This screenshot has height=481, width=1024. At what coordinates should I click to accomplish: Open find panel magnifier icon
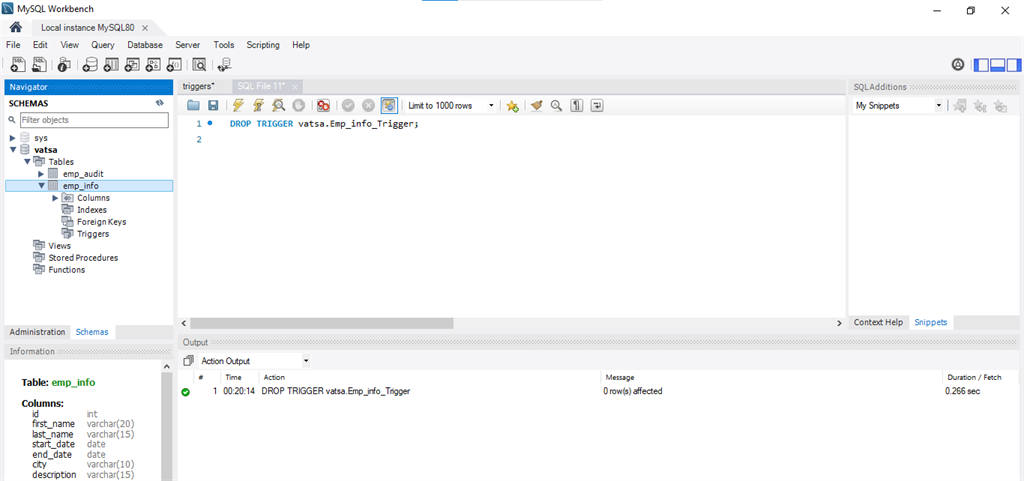tap(556, 105)
